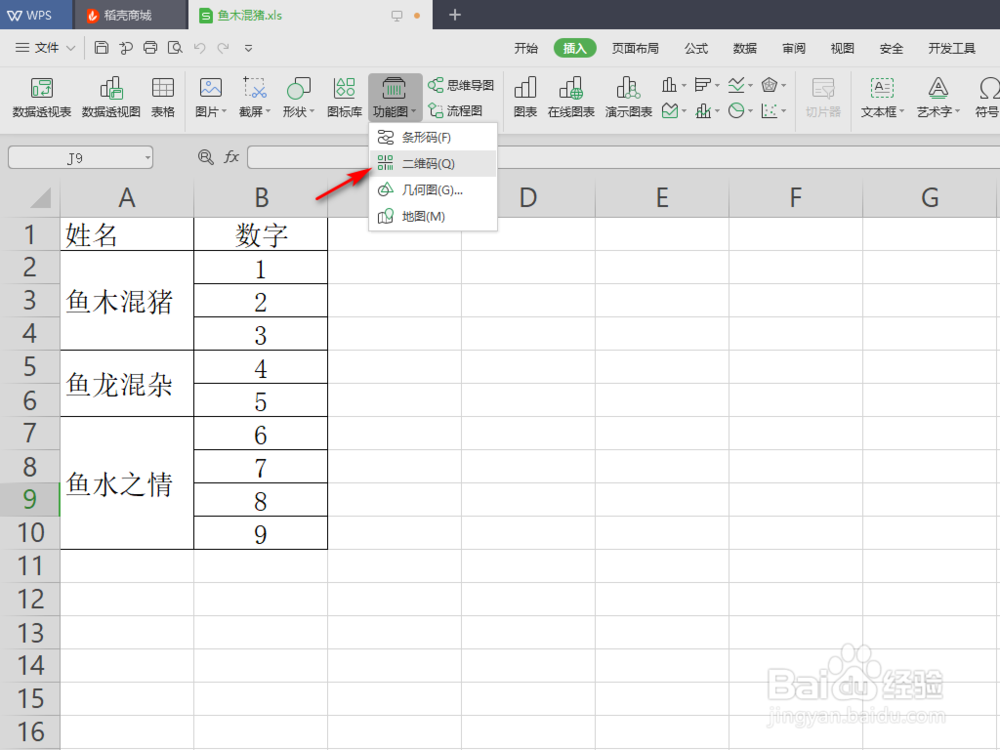Select header cell 数字
This screenshot has height=750, width=1000.
point(261,234)
